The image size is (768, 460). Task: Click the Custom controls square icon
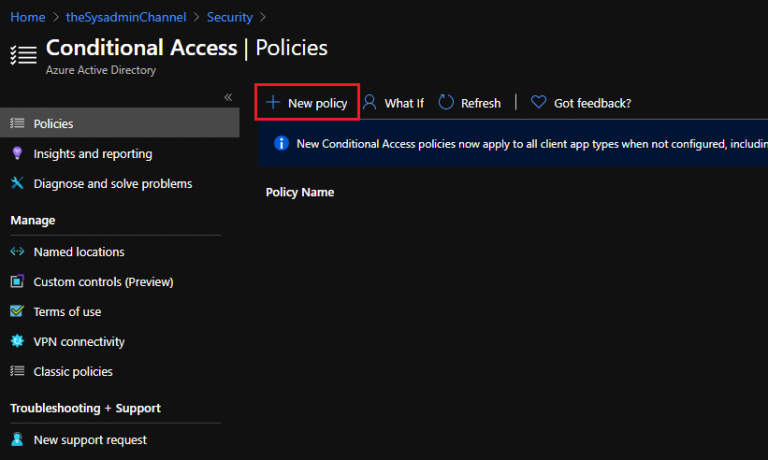click(17, 281)
